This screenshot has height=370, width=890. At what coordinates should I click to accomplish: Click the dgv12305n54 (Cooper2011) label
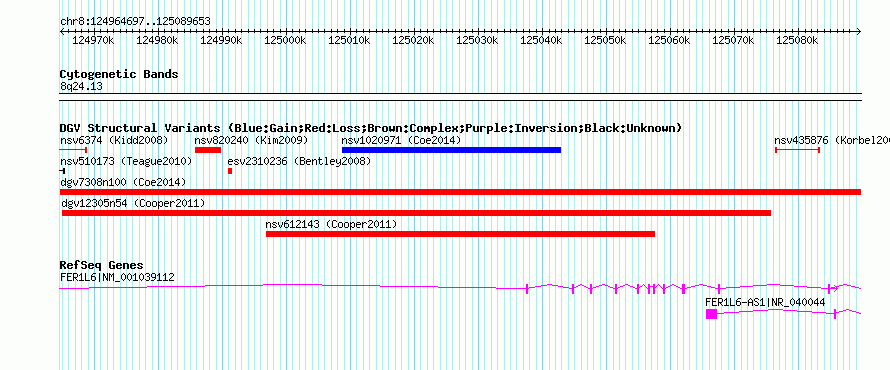click(133, 203)
